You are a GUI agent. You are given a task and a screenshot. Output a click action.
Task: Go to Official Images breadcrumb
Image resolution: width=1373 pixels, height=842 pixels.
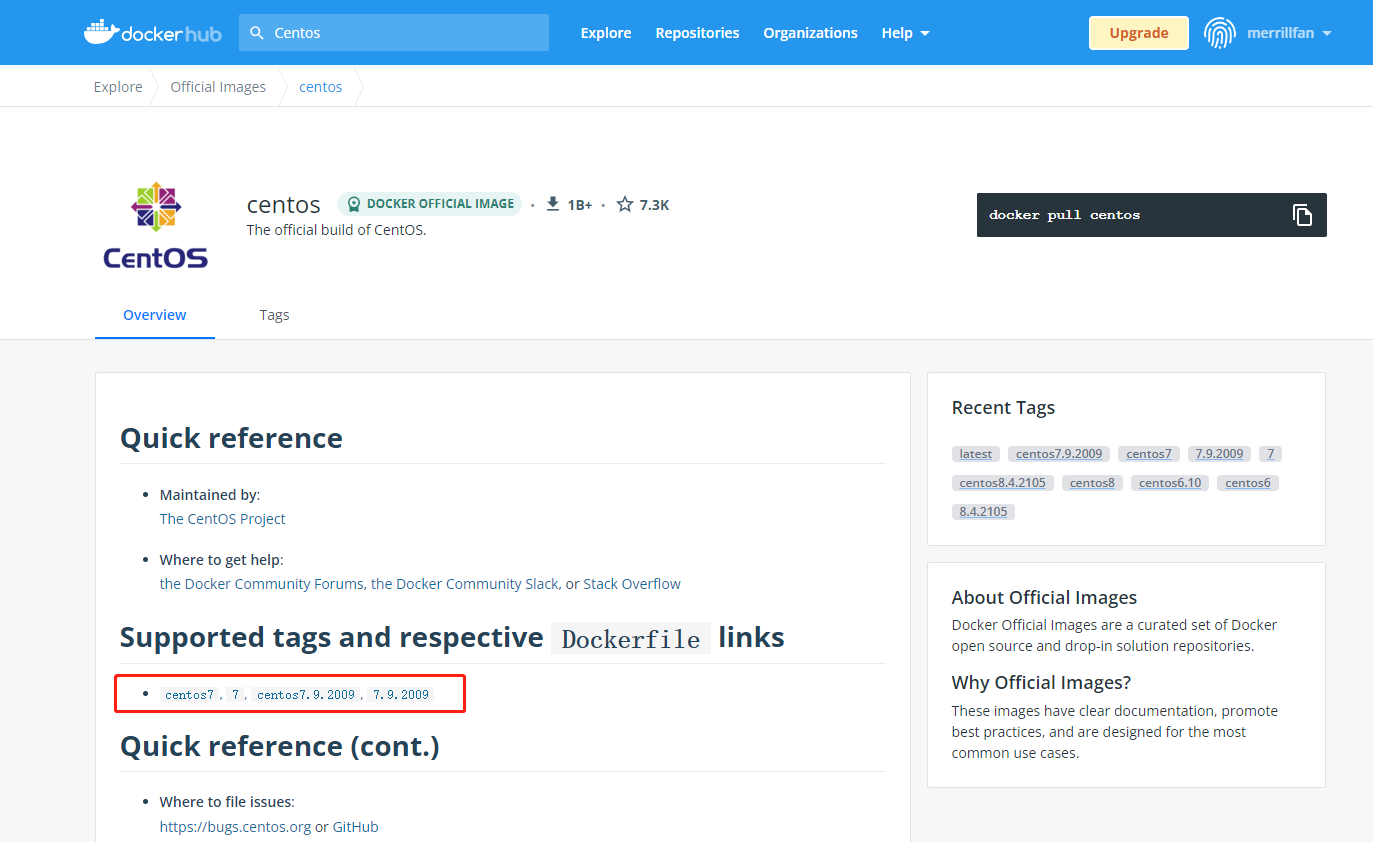[x=218, y=87]
